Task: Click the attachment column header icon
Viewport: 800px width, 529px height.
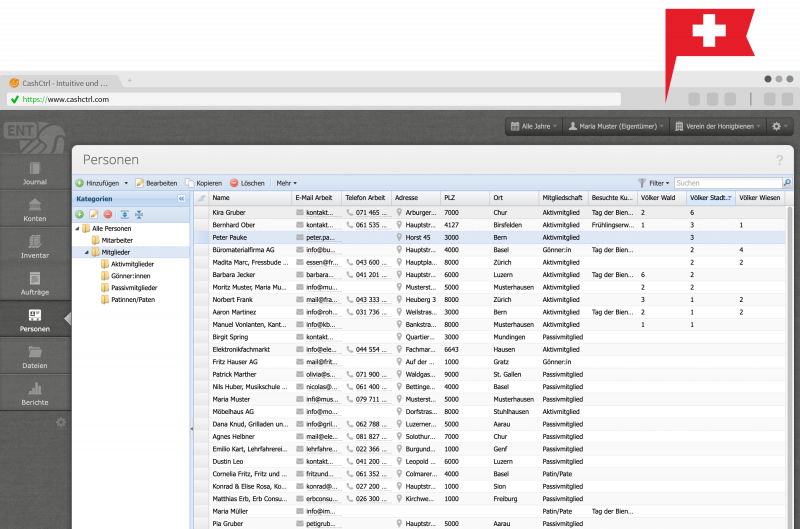Action: (x=202, y=198)
